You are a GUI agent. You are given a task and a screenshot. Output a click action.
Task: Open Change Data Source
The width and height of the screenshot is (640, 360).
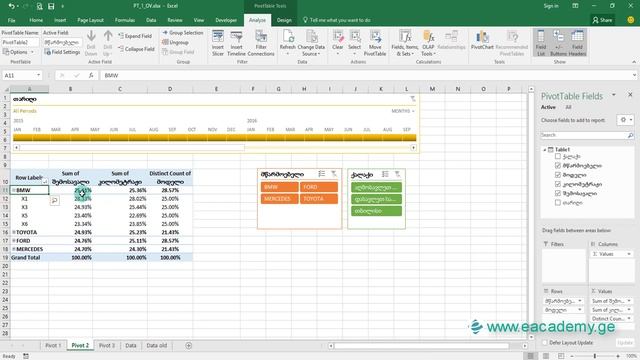pyautogui.click(x=311, y=43)
